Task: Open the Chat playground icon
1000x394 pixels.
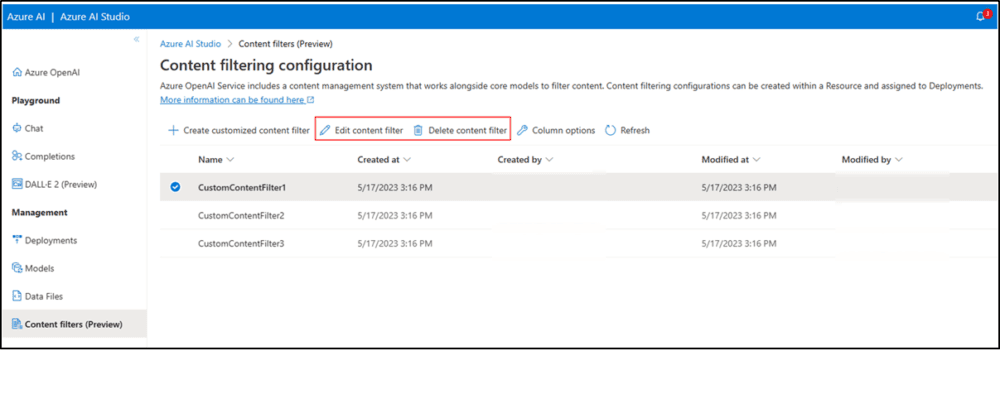Action: pyautogui.click(x=17, y=128)
